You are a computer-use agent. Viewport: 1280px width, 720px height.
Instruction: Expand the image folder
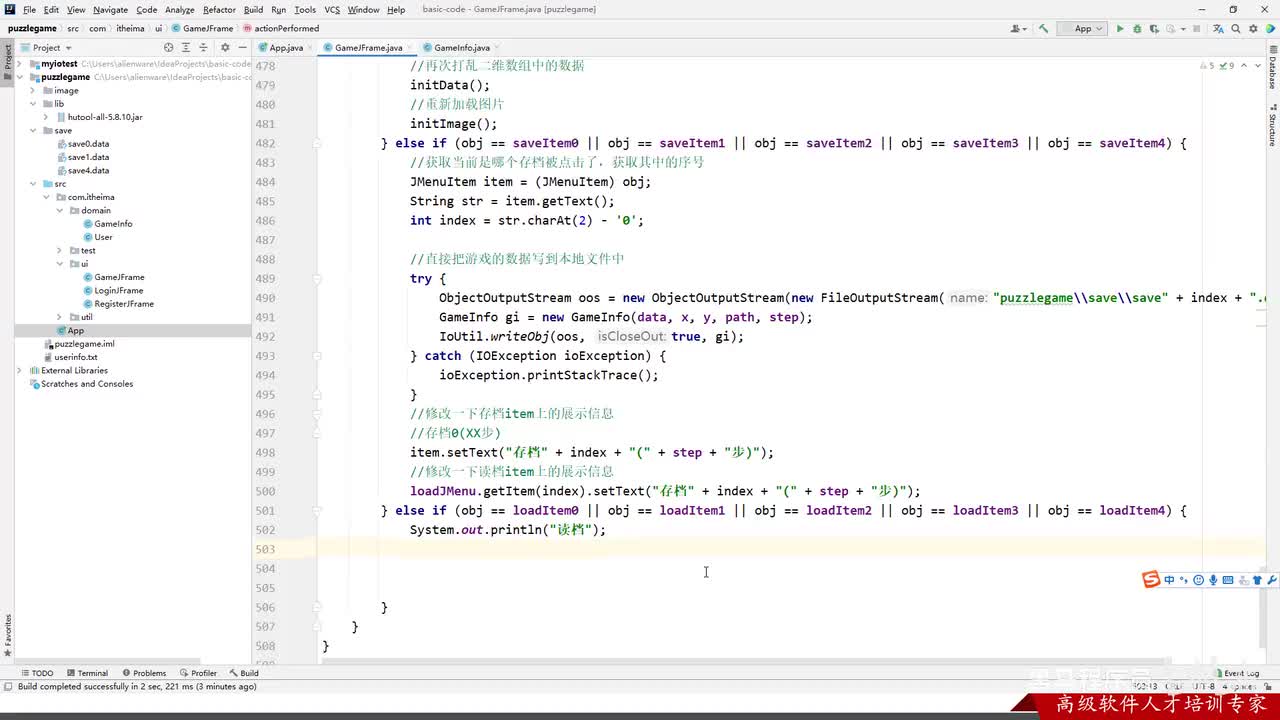pyautogui.click(x=33, y=90)
